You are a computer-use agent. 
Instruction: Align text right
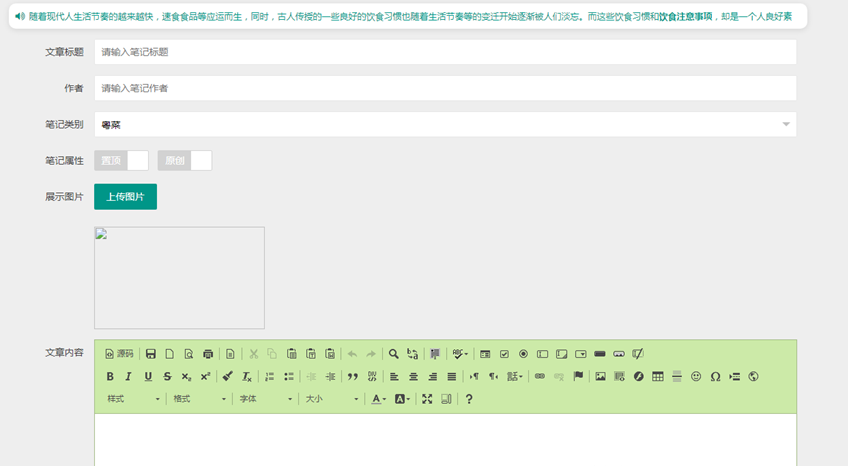click(x=433, y=377)
